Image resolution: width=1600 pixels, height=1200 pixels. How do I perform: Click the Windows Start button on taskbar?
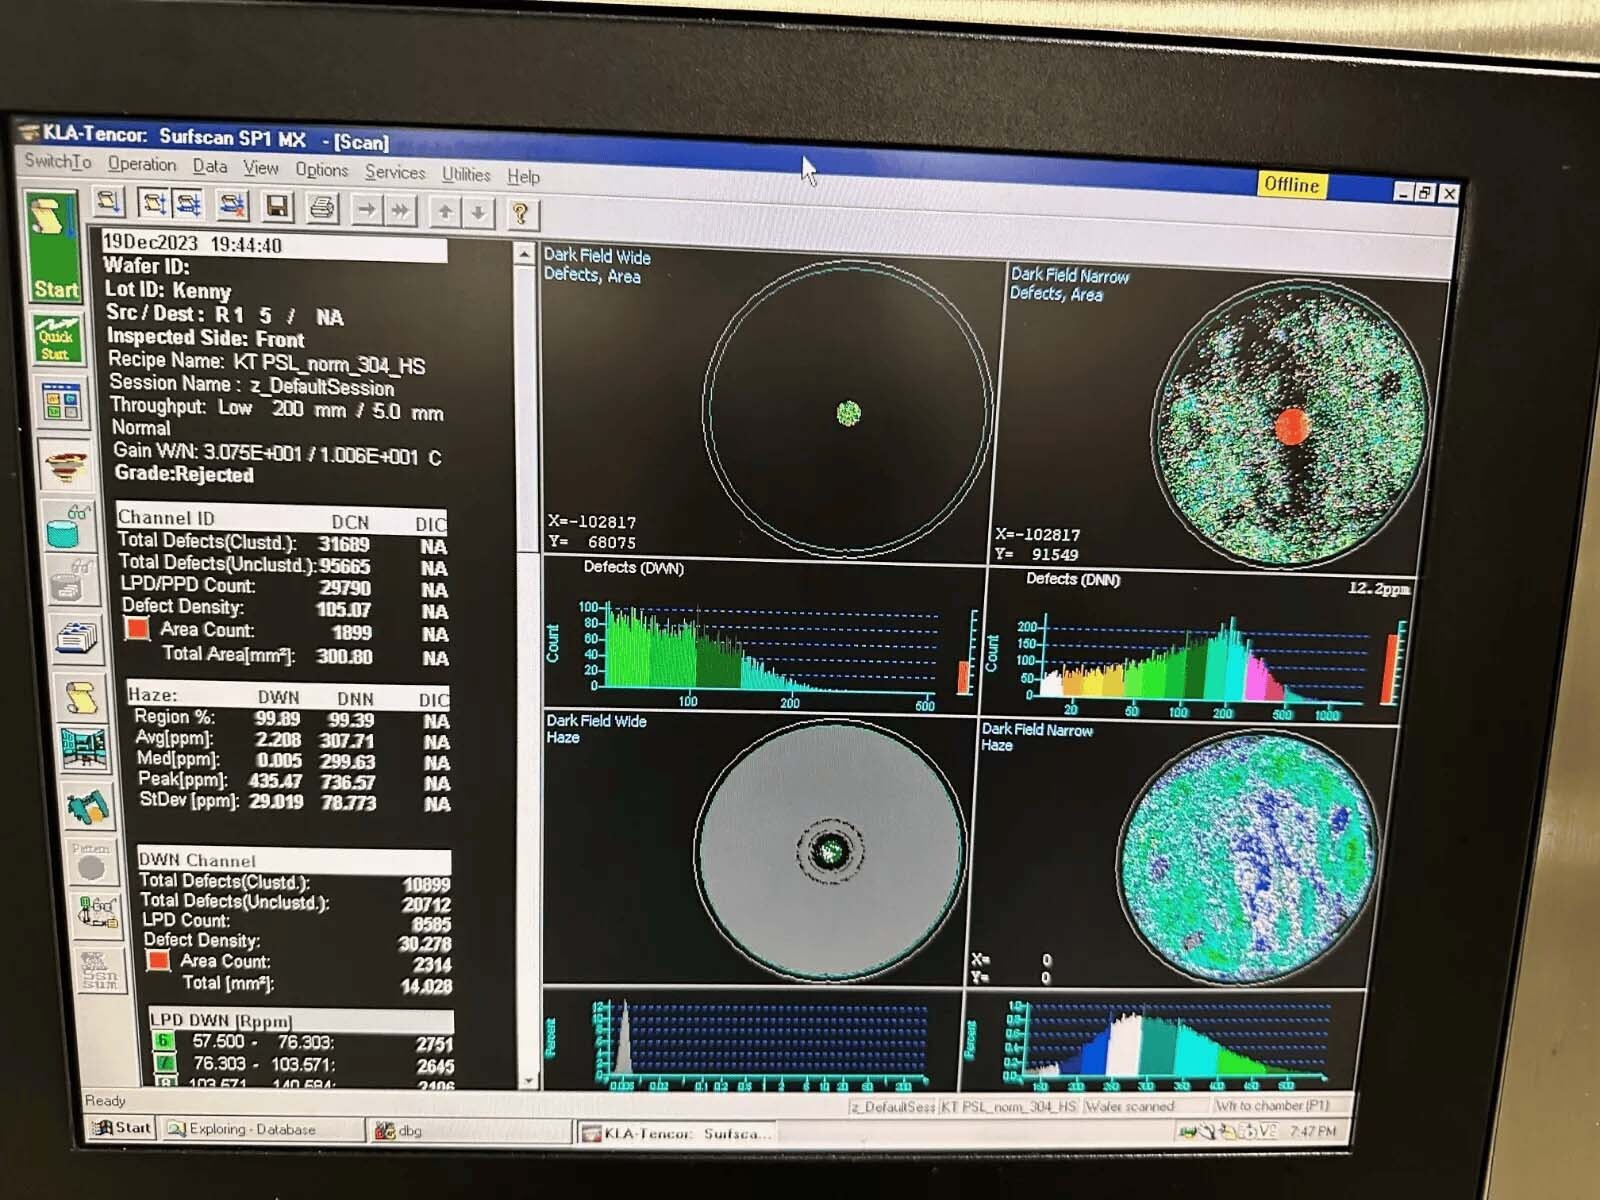(x=121, y=1128)
